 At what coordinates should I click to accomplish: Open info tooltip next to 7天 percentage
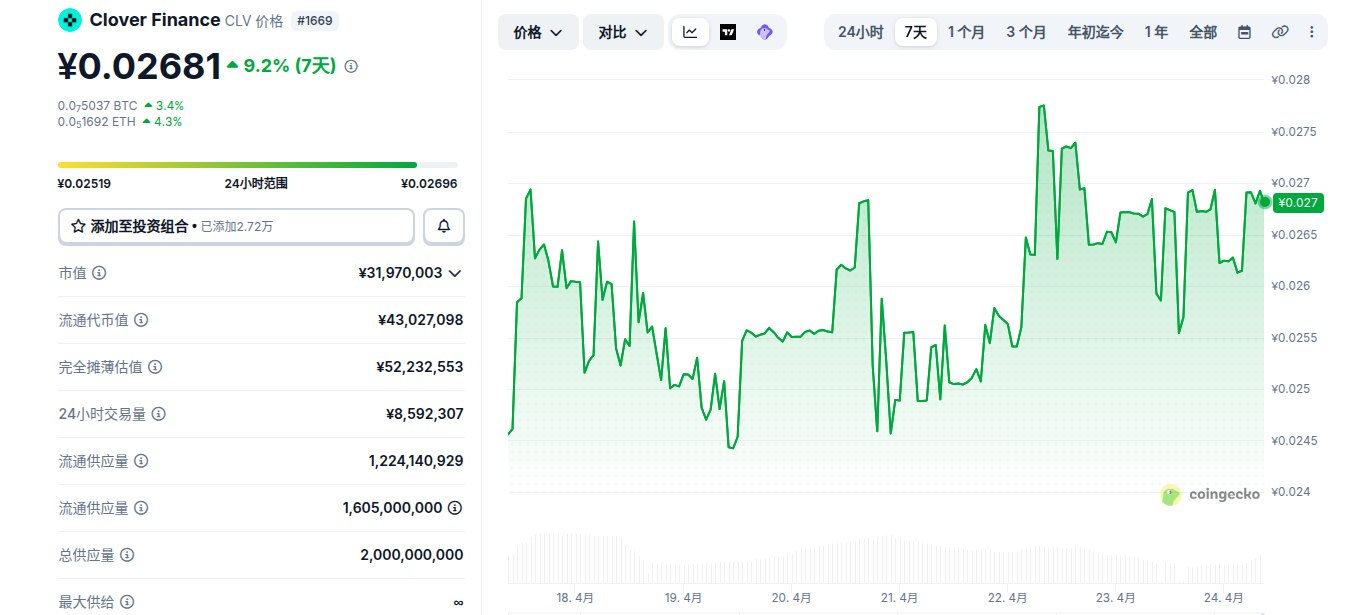click(351, 66)
